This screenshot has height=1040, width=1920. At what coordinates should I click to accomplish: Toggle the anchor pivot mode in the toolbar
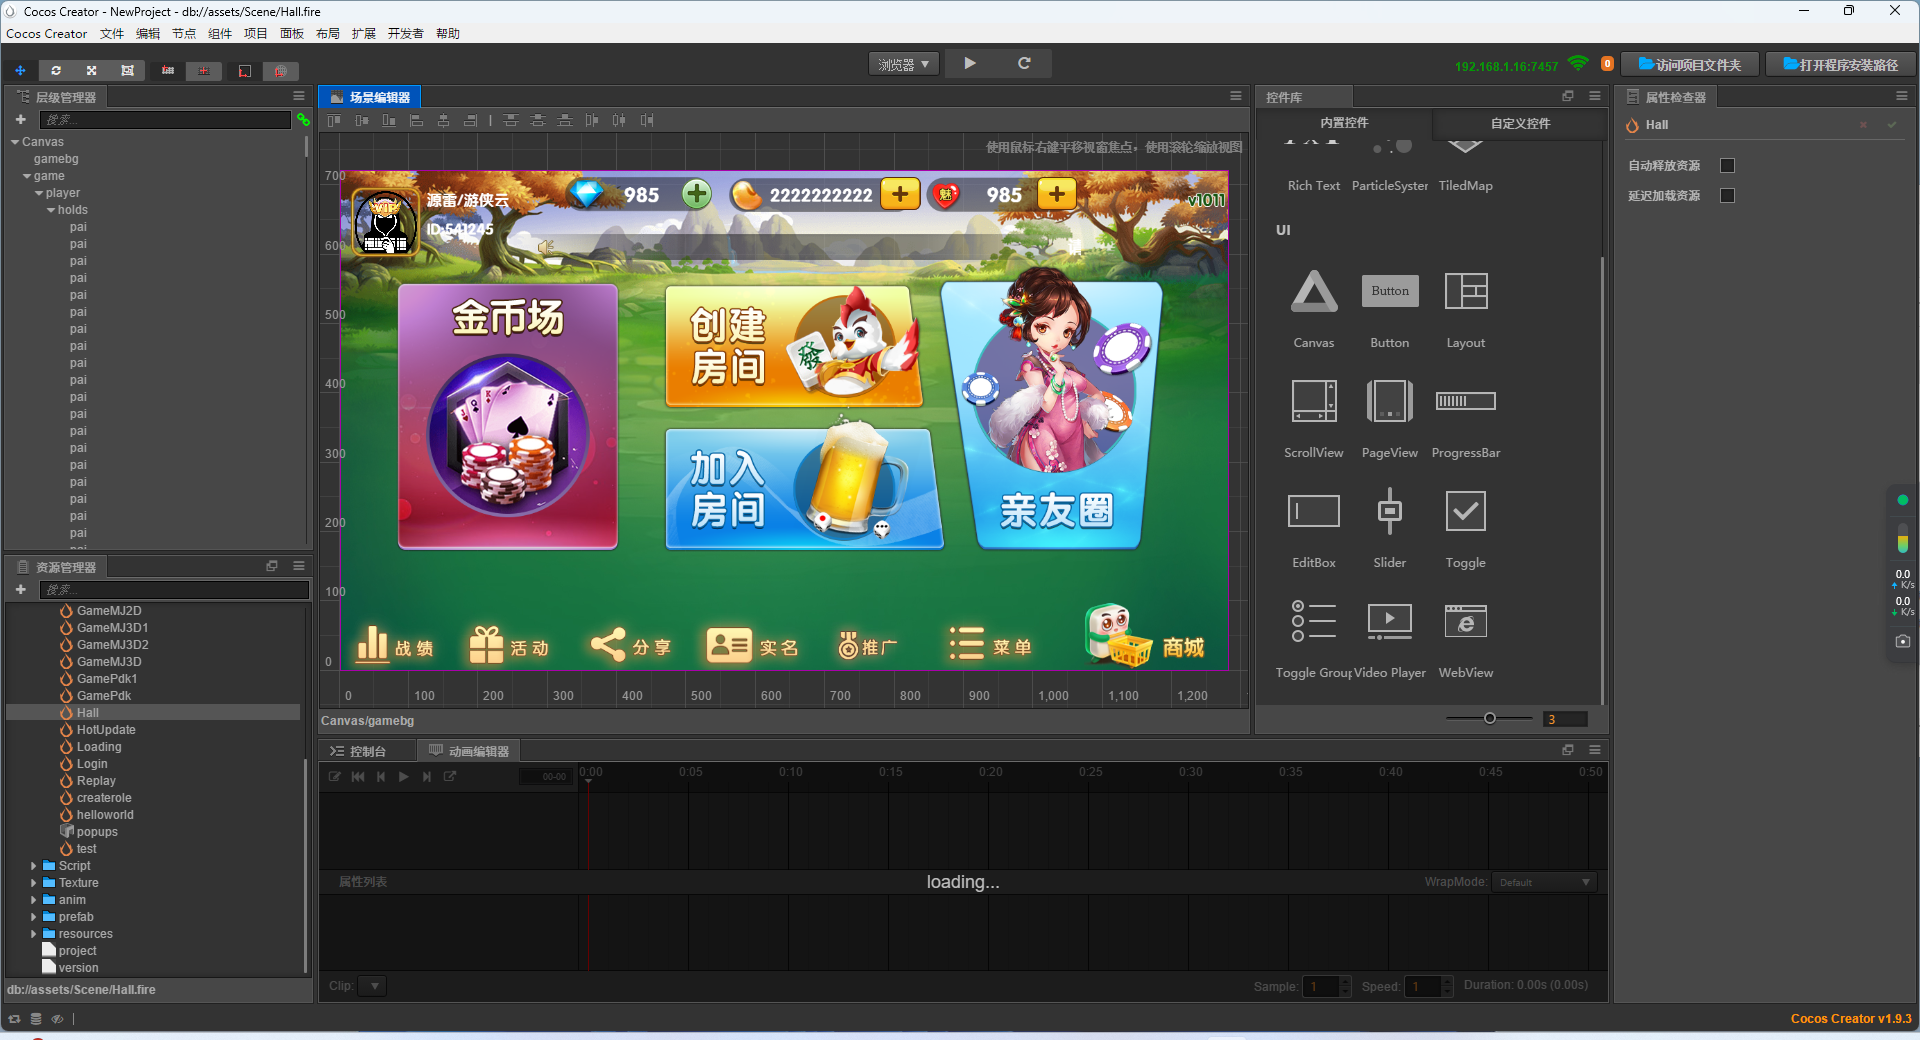[x=168, y=71]
